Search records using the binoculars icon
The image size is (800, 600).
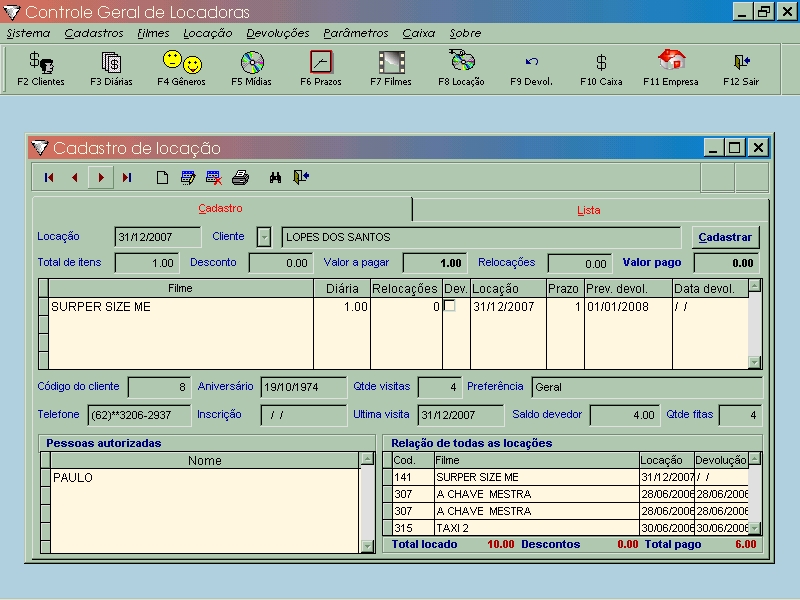click(x=275, y=178)
